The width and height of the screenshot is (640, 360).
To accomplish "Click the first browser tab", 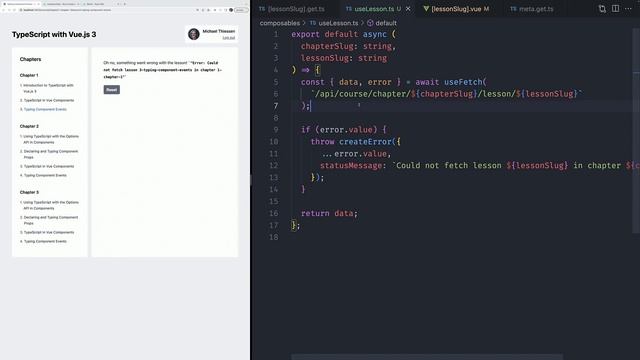I will [20, 4].
